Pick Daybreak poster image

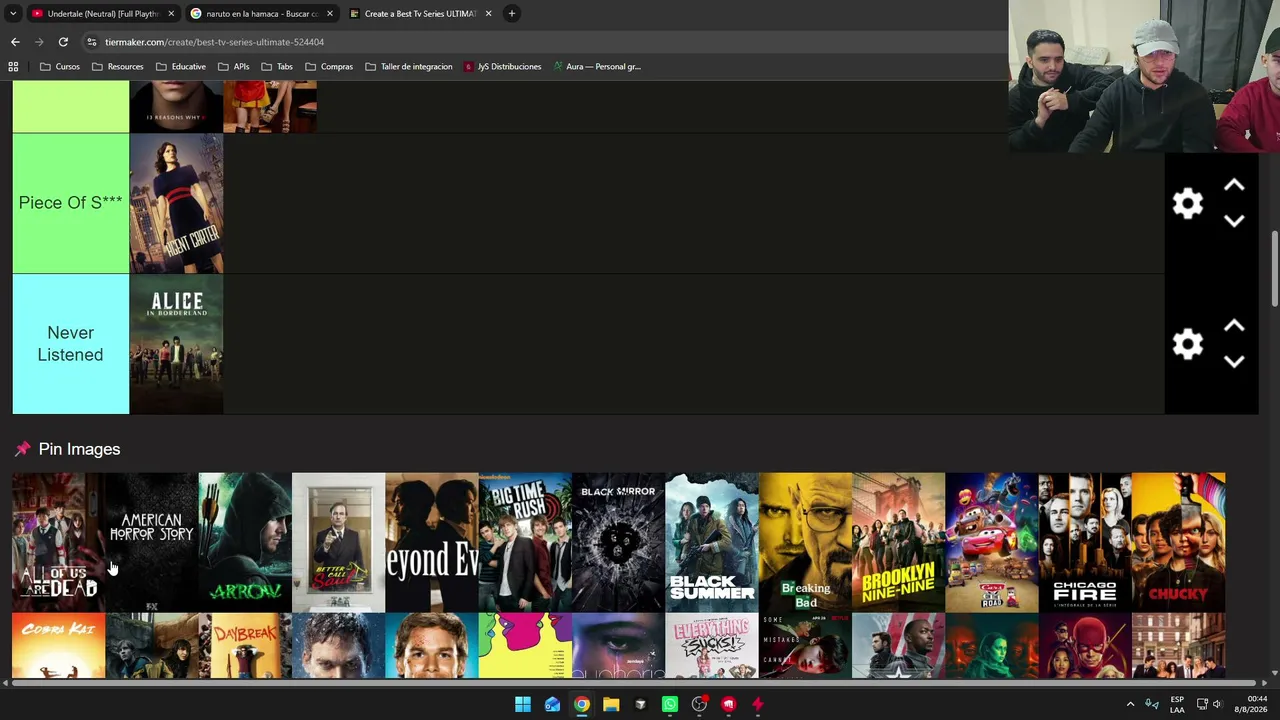[245, 646]
